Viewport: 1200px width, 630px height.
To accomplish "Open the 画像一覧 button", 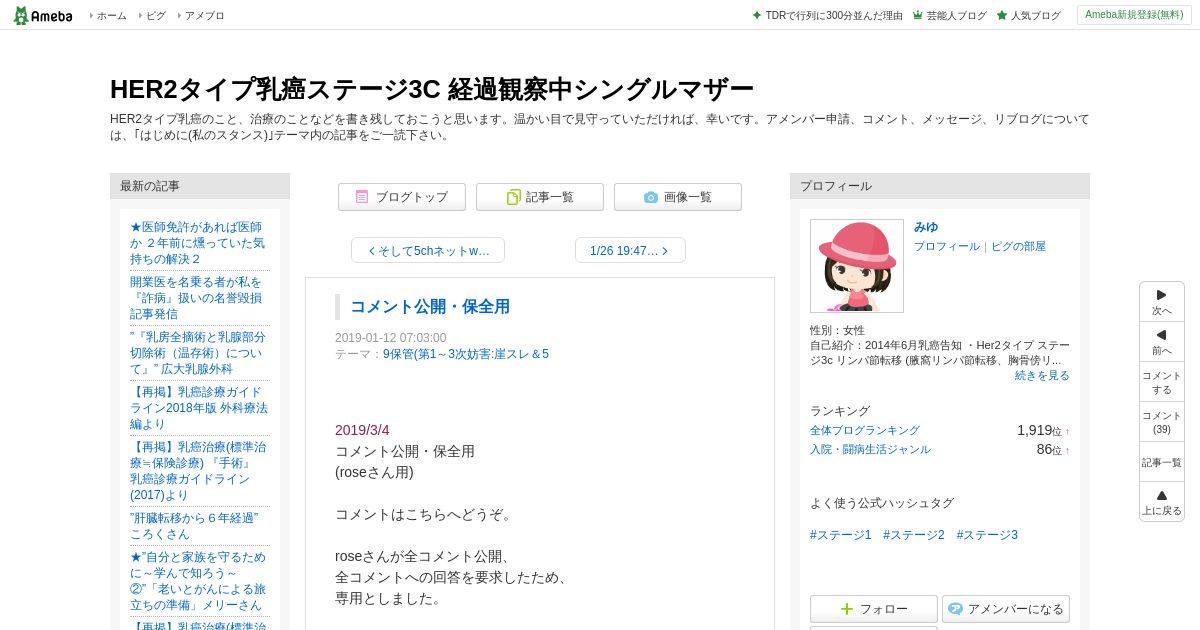I will point(678,197).
